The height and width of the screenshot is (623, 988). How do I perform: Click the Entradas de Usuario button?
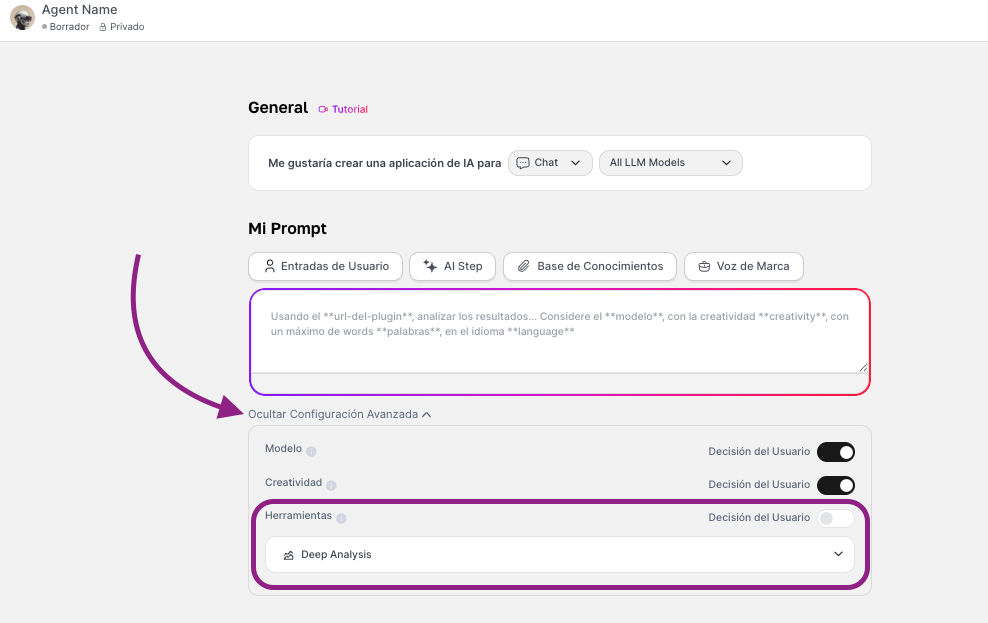[326, 266]
